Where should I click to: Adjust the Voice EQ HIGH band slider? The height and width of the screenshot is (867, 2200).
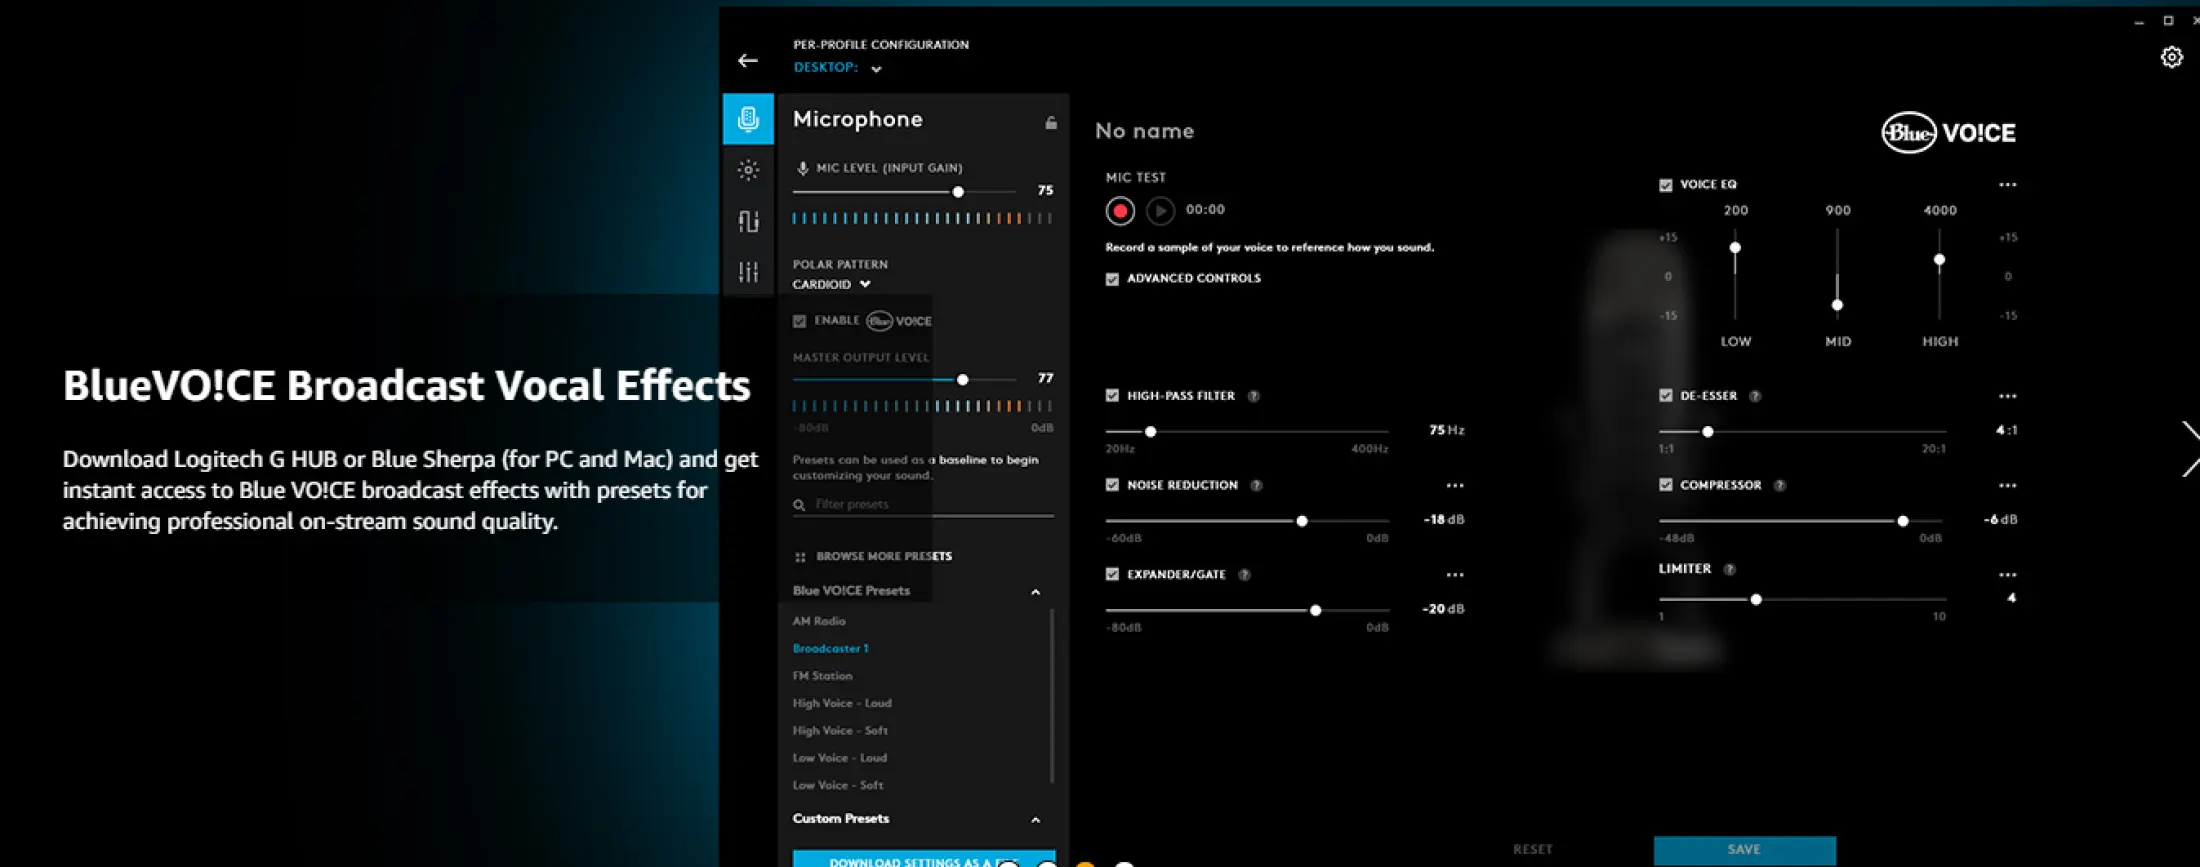click(1939, 260)
